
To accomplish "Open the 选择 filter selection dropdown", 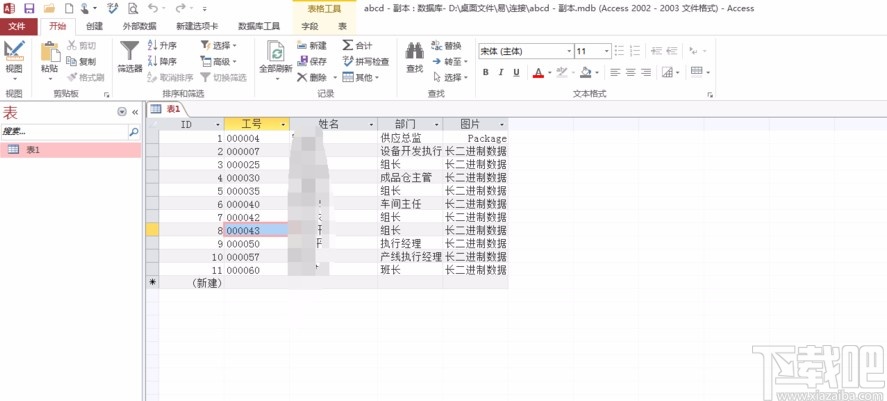I will coord(219,45).
